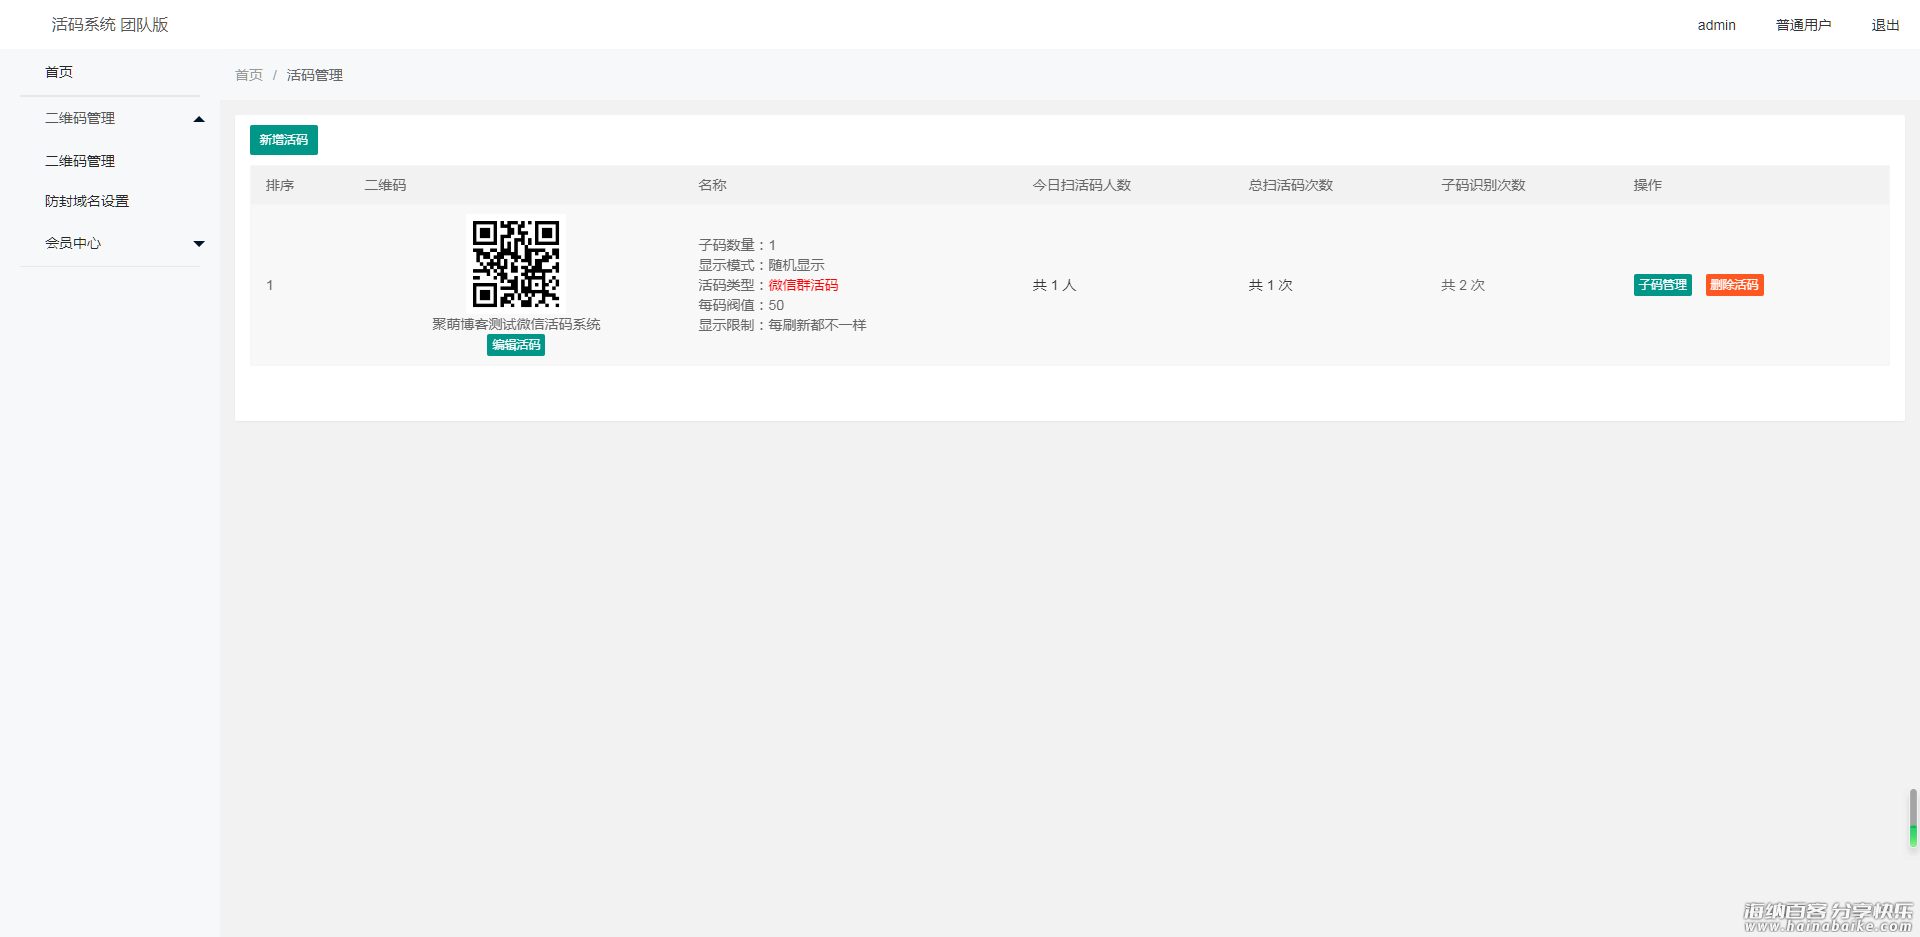Click the 子码识别次数 column header
This screenshot has height=937, width=1920.
[x=1483, y=185]
